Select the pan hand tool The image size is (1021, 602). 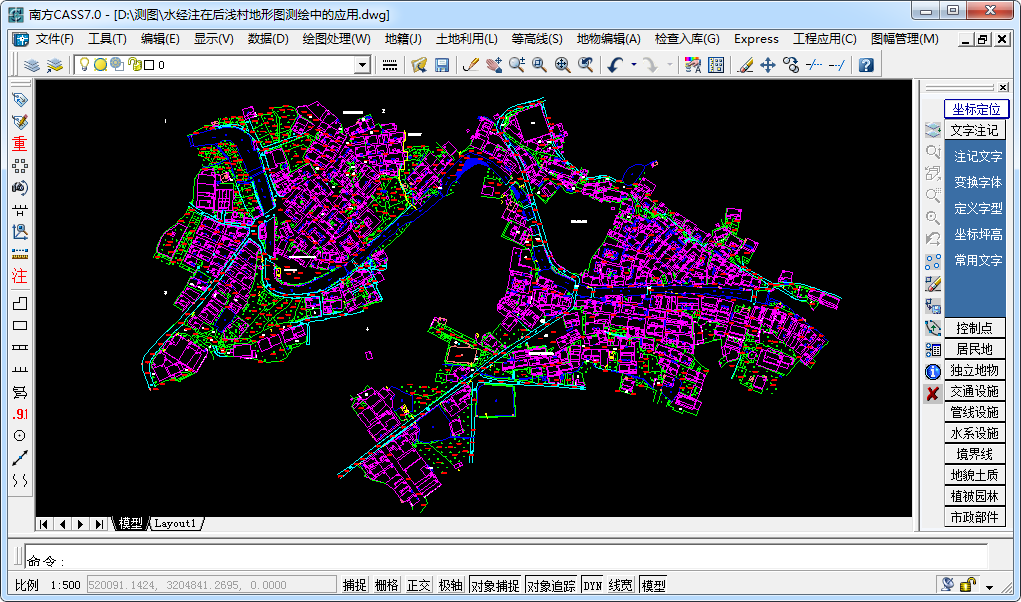coord(494,65)
